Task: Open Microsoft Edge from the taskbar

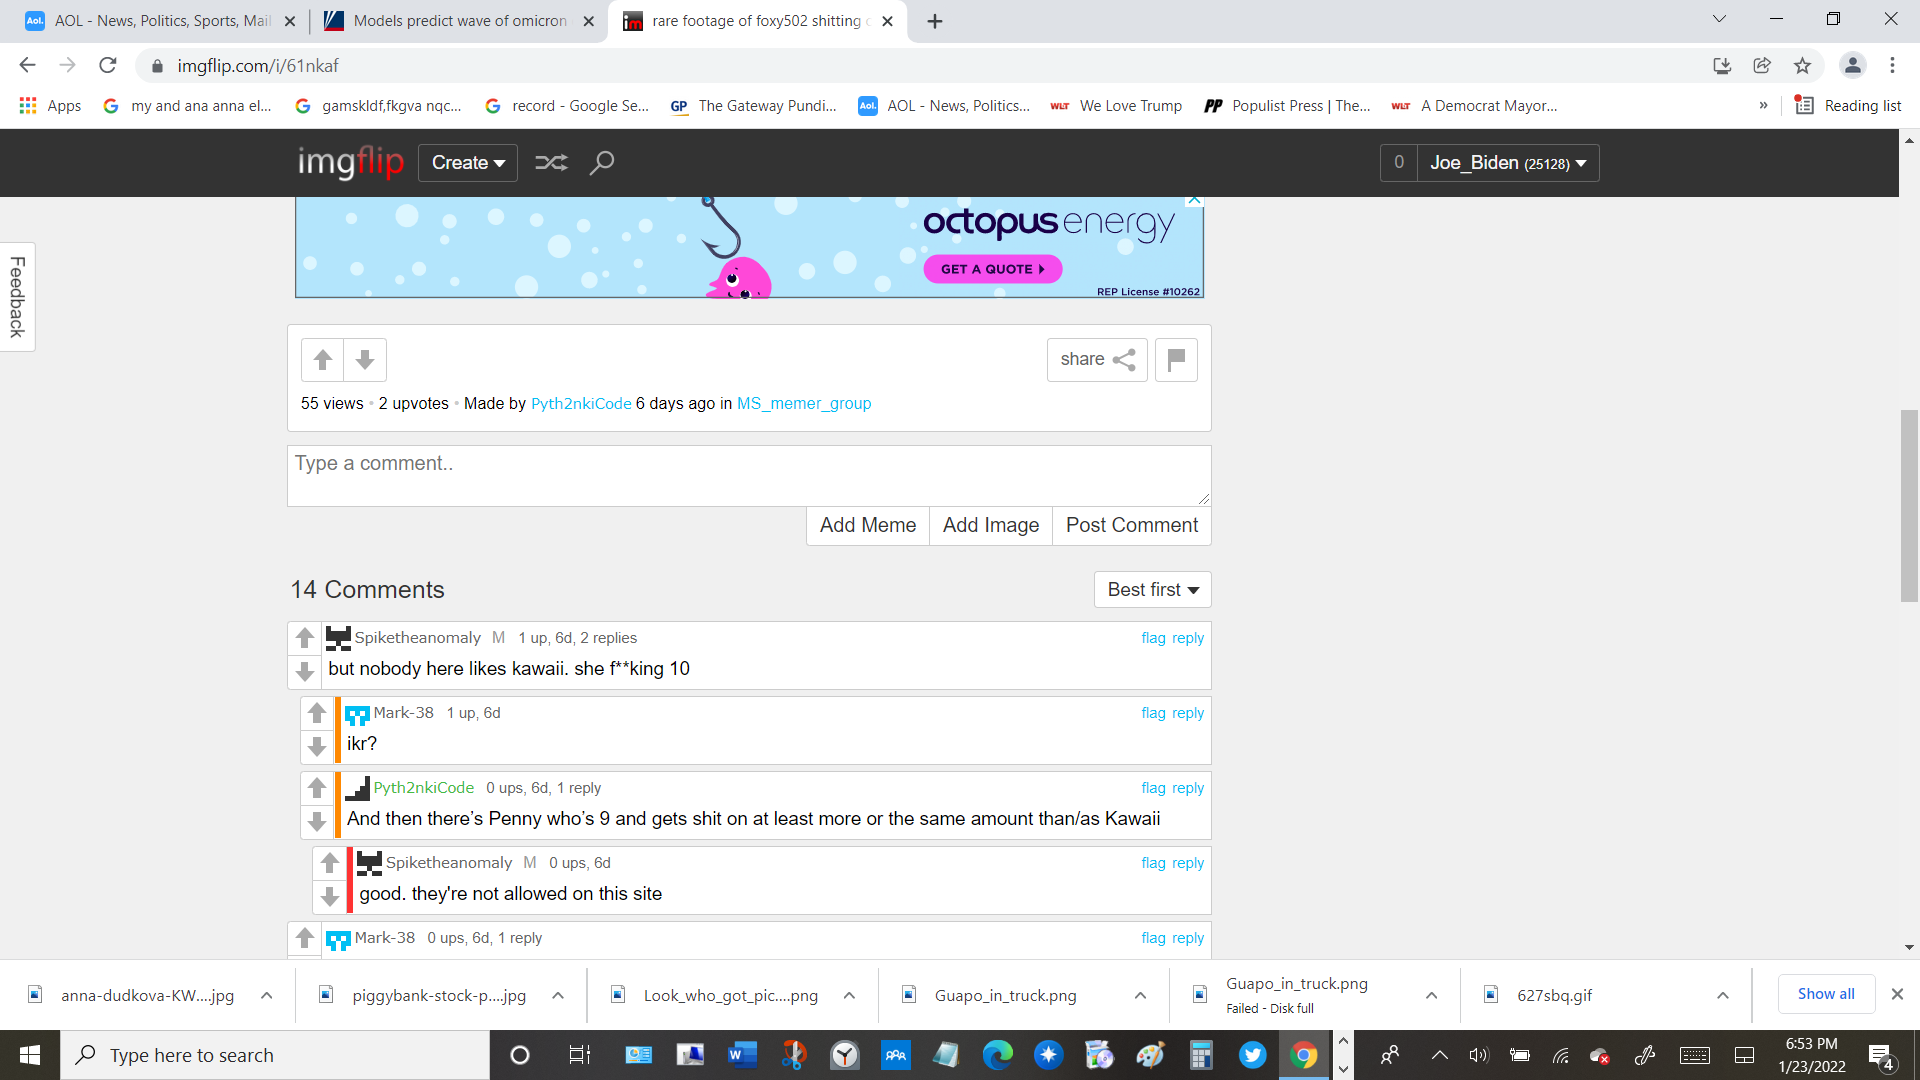Action: coord(997,1055)
